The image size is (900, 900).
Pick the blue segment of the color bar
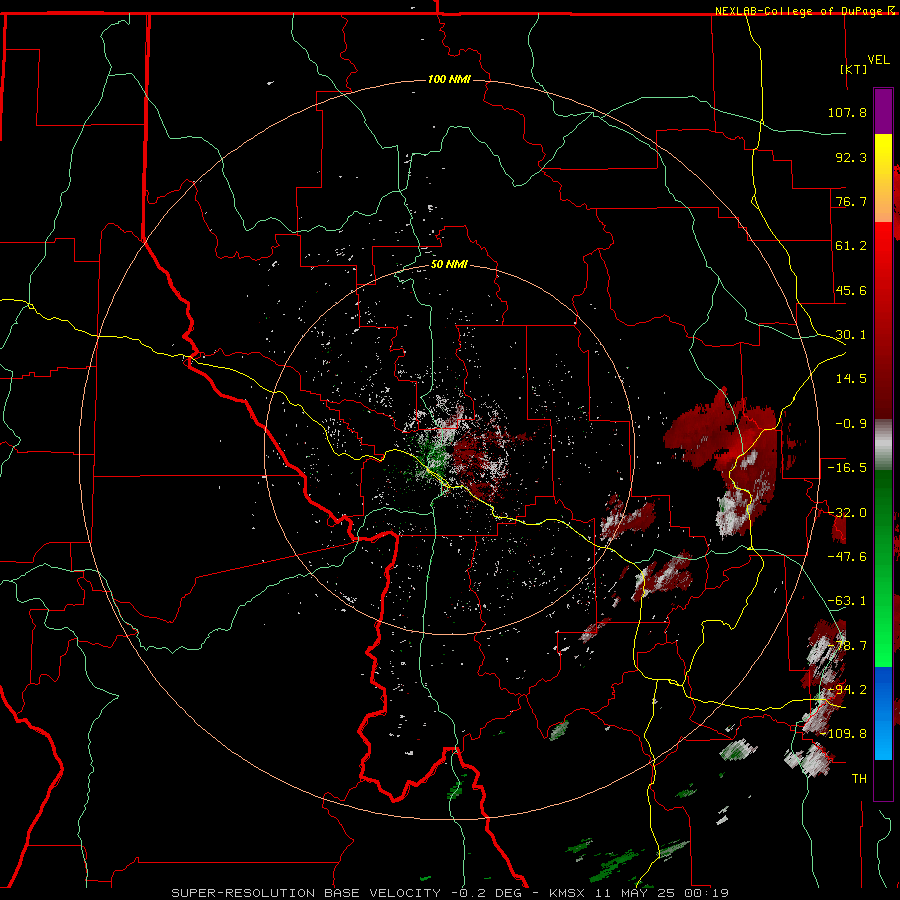[x=883, y=713]
